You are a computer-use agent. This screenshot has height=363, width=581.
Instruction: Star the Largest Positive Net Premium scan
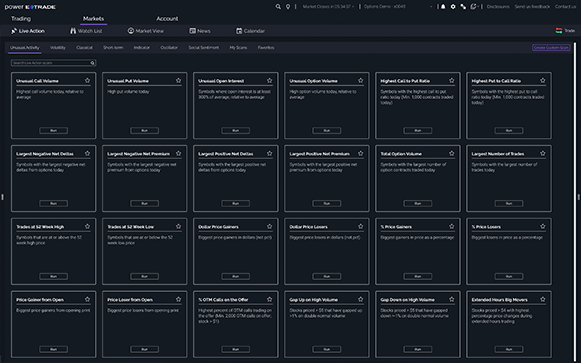coord(361,153)
